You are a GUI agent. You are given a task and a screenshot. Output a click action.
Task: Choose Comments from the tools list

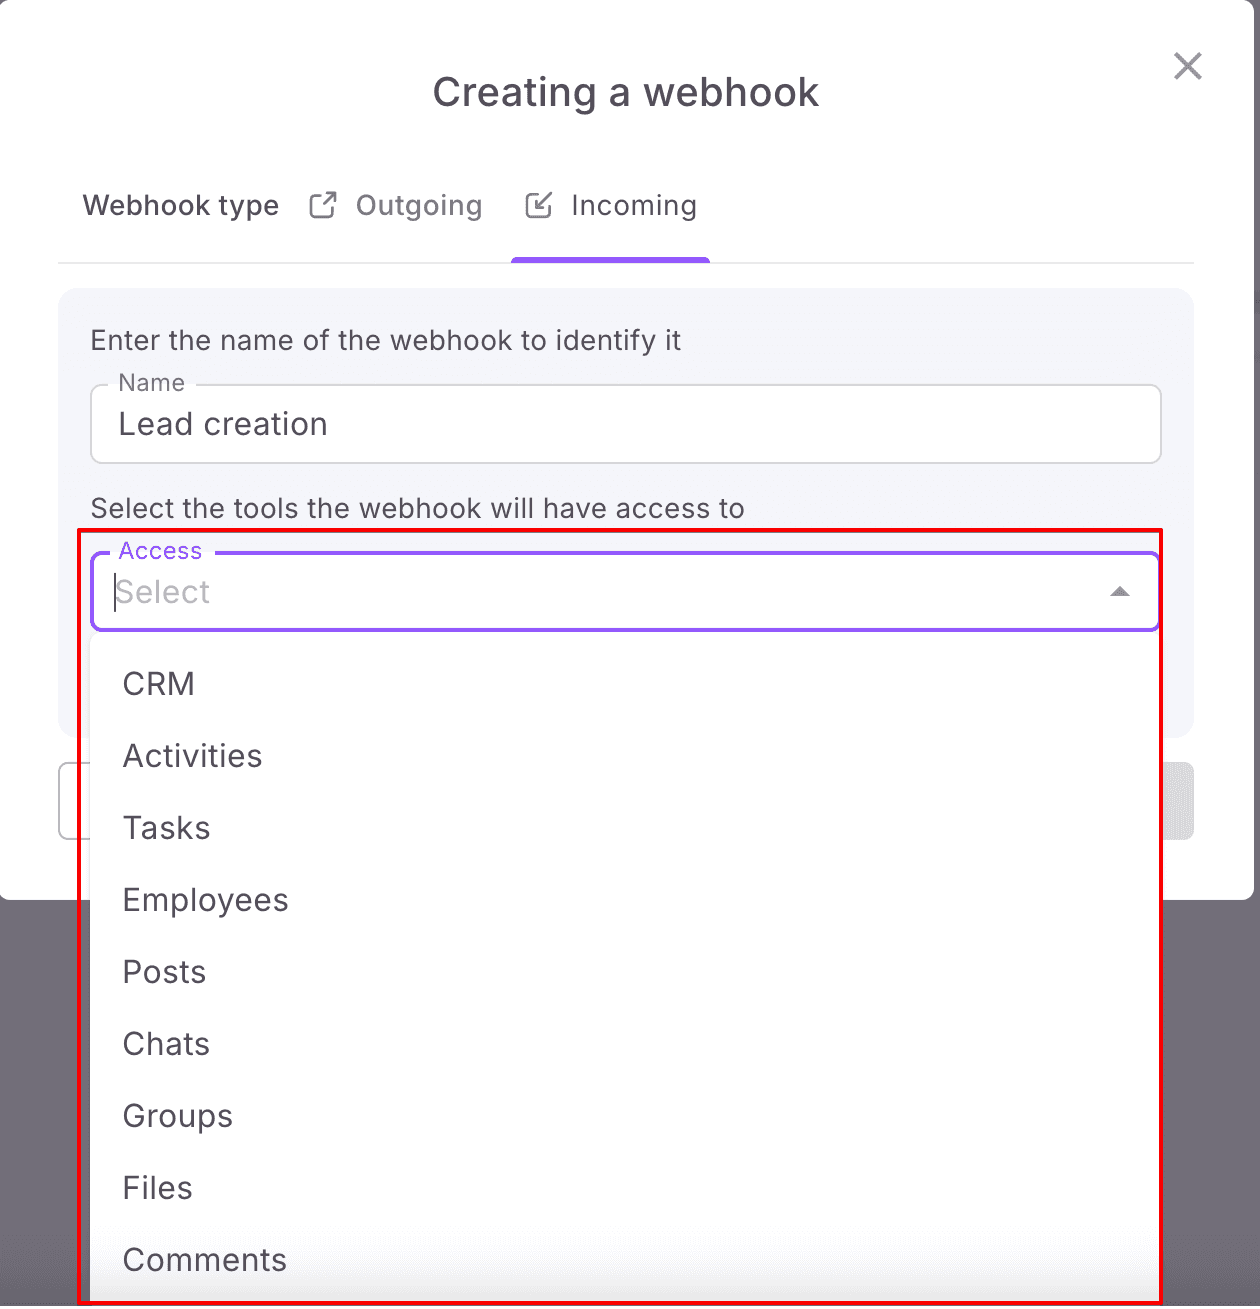[x=204, y=1260]
